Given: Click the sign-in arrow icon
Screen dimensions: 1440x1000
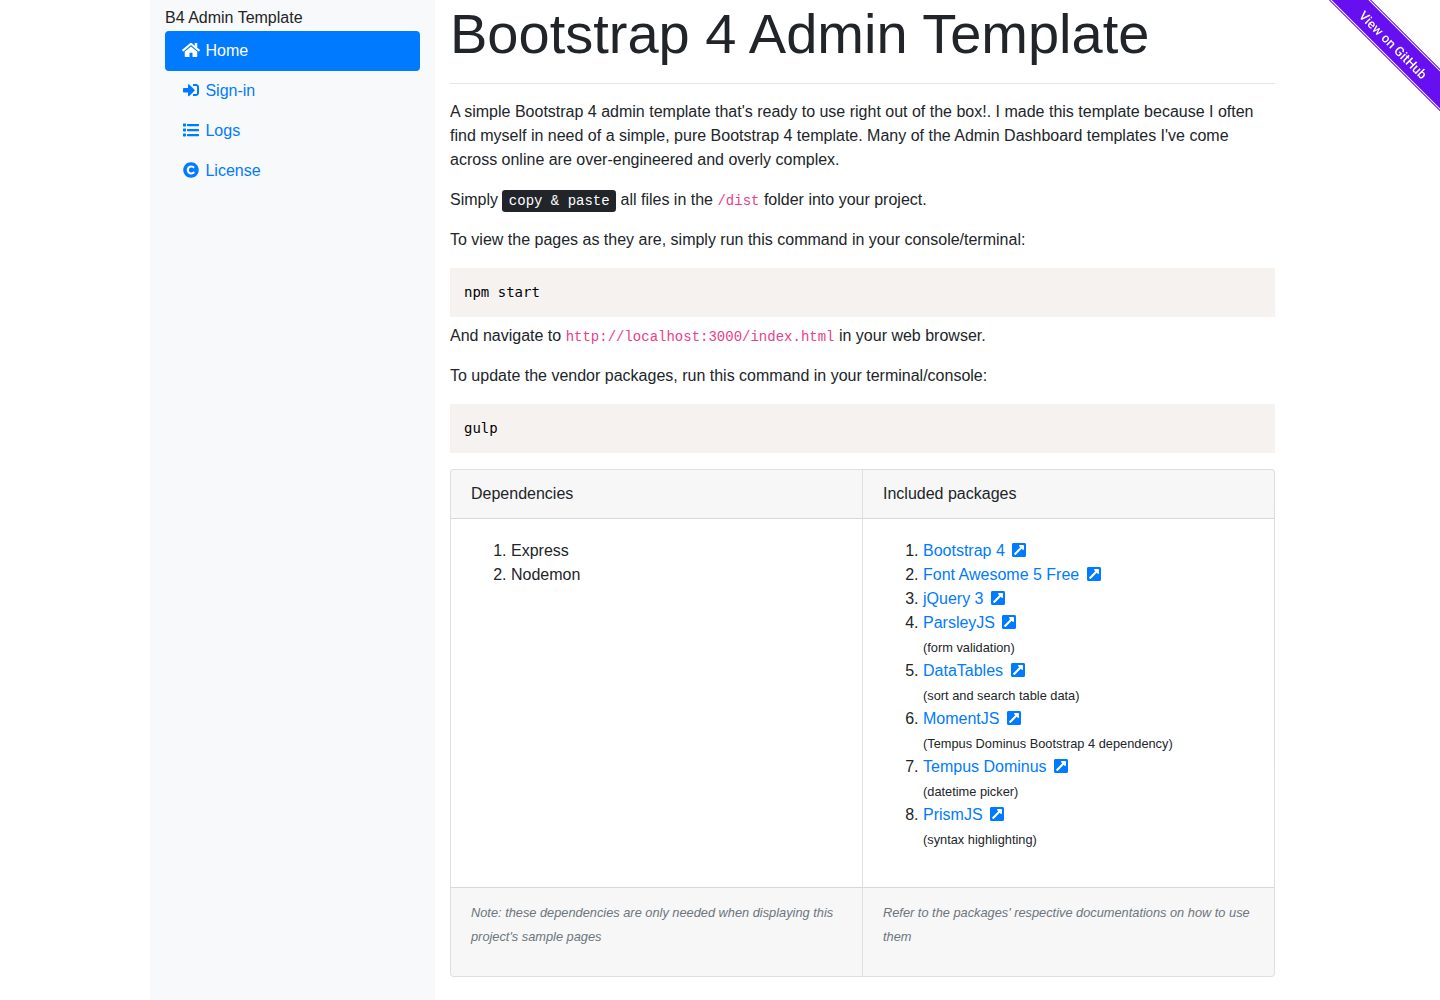Looking at the screenshot, I should click(x=190, y=90).
